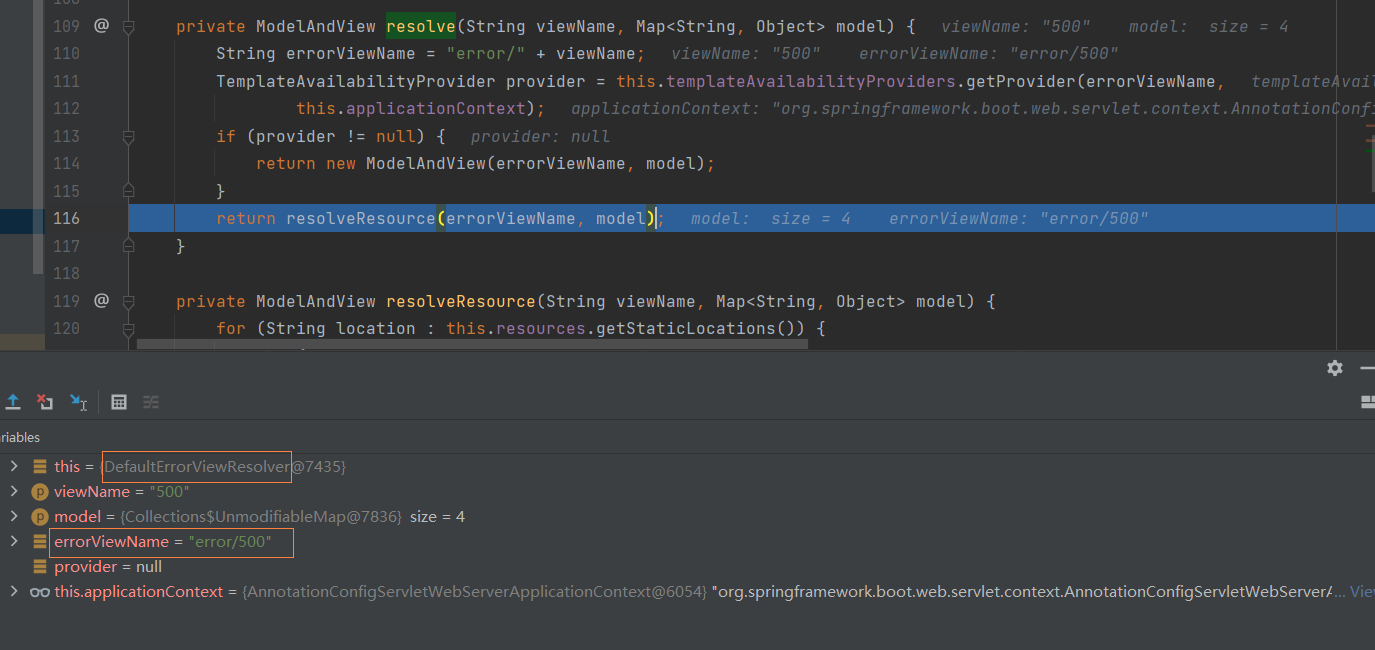The width and height of the screenshot is (1375, 650).
Task: Click line number 118 in gutter
Action: point(65,273)
